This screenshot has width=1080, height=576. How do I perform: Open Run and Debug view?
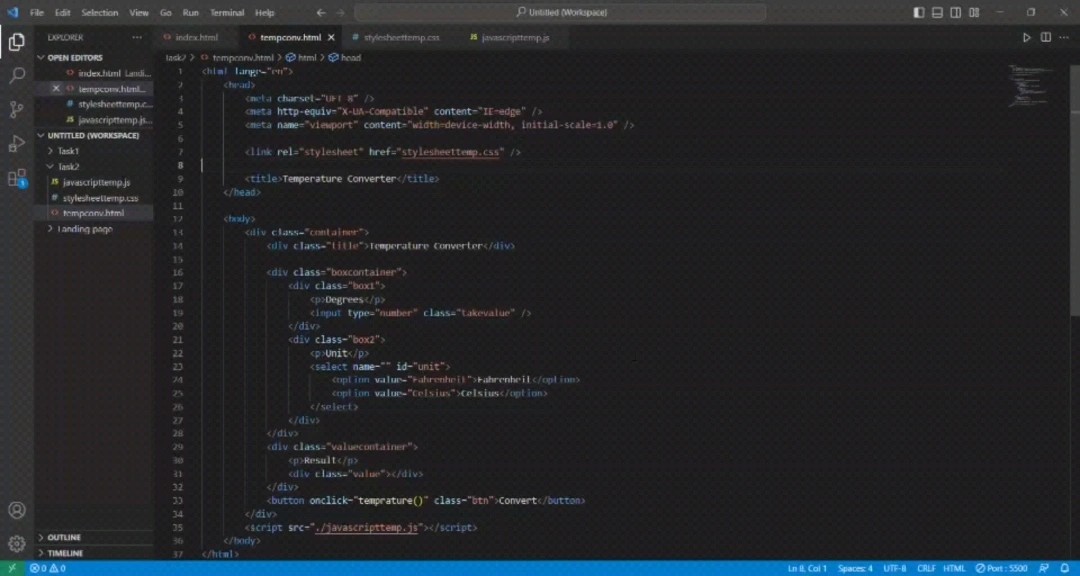(17, 144)
